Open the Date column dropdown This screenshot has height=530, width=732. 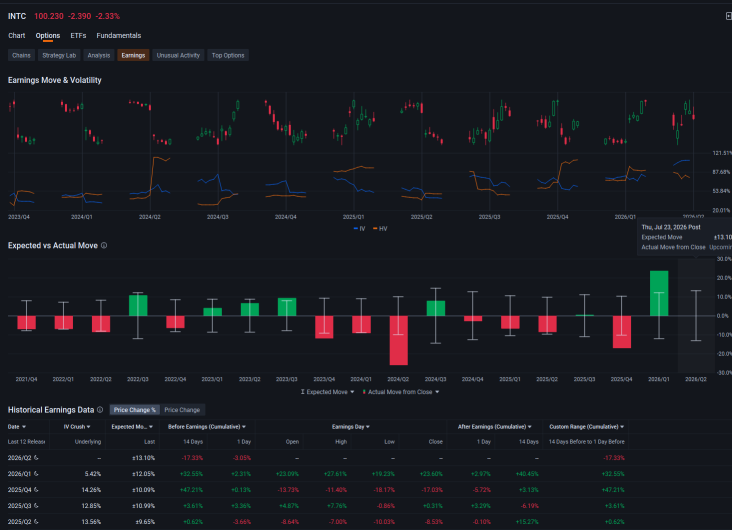click(17, 427)
